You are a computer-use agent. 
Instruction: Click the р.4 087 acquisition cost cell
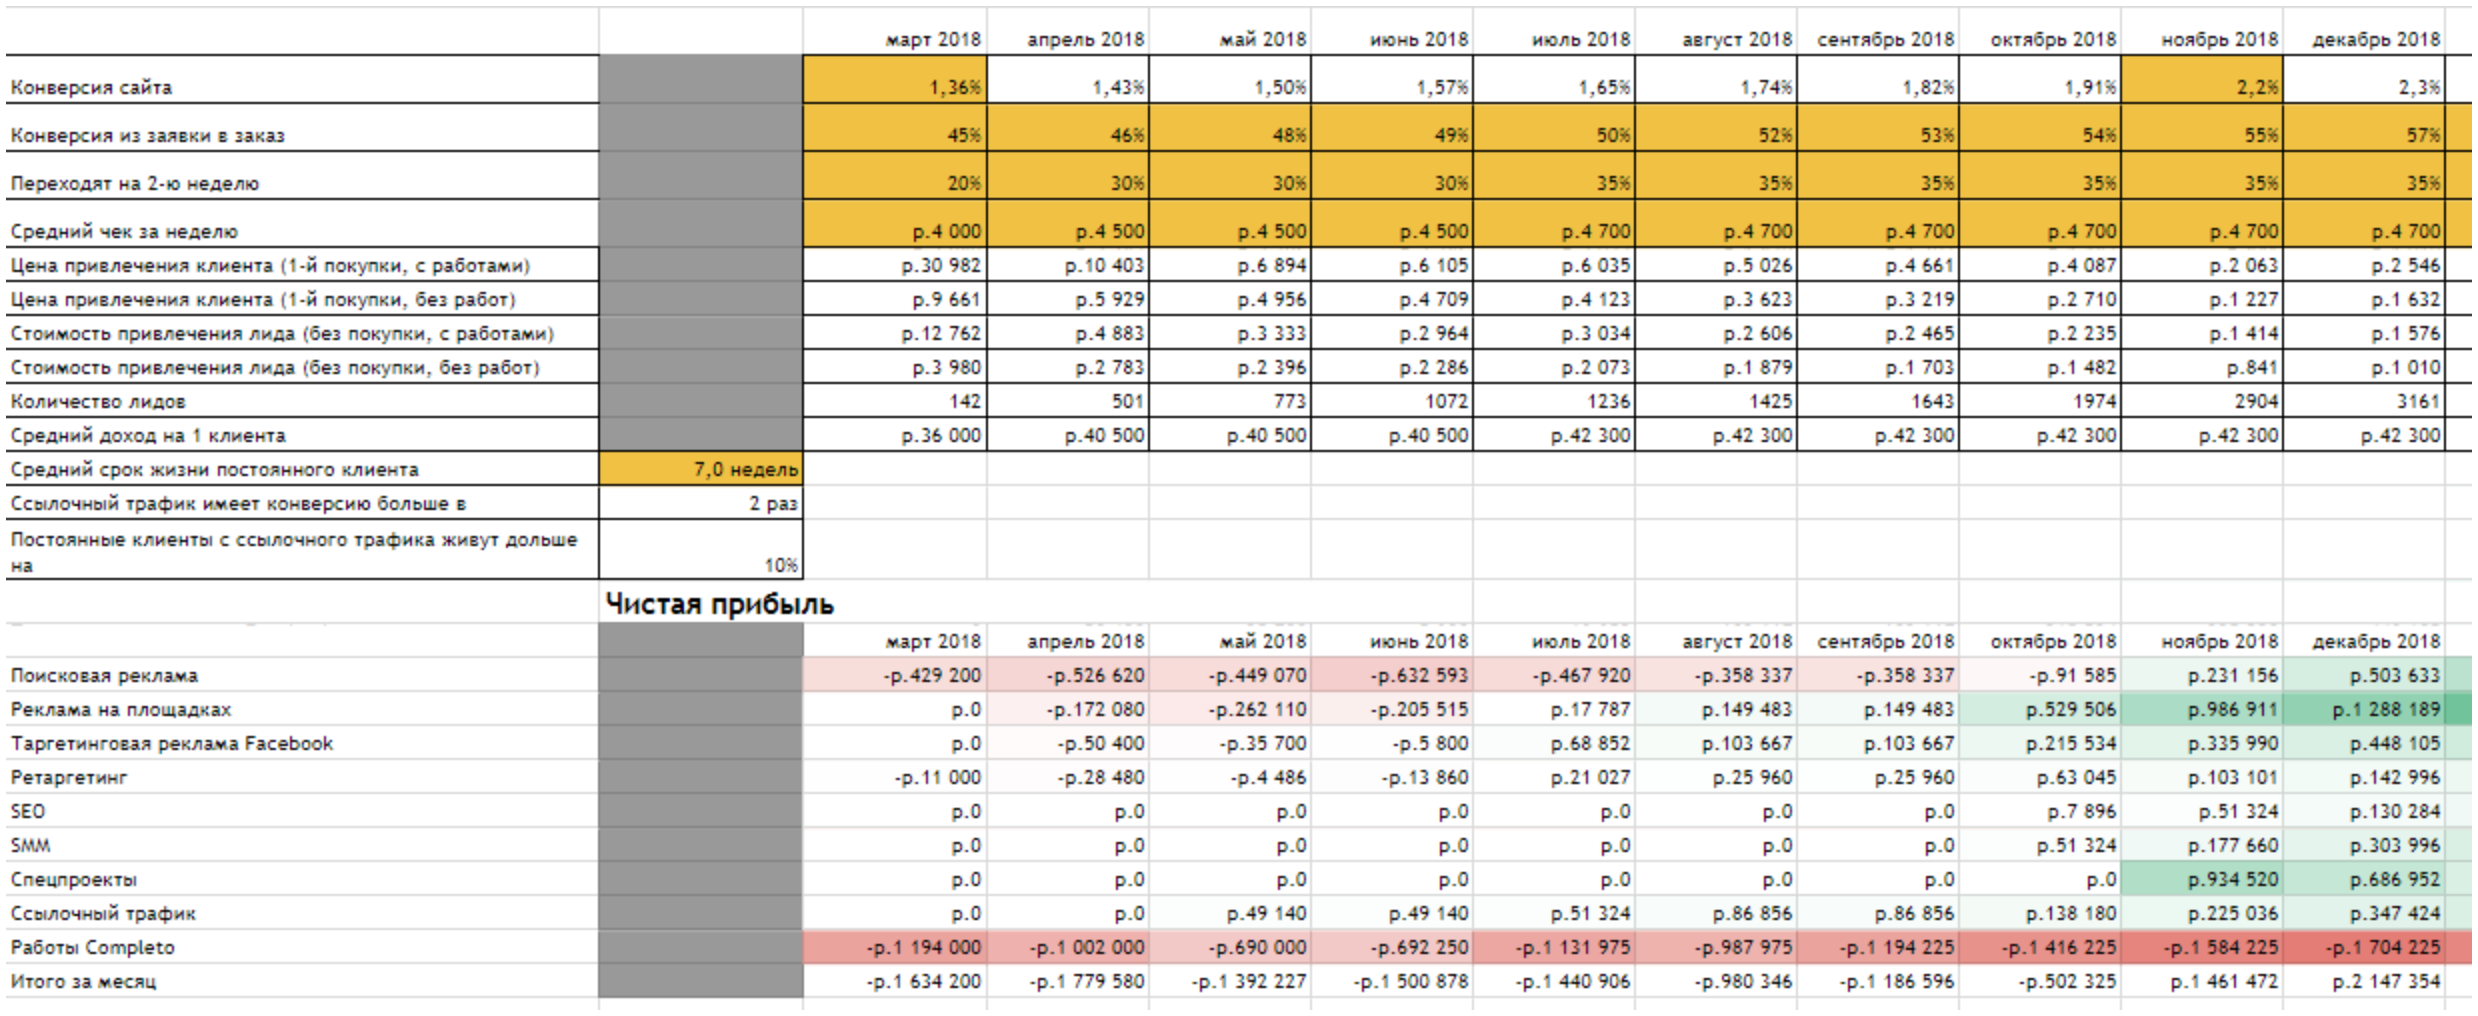tap(2039, 265)
